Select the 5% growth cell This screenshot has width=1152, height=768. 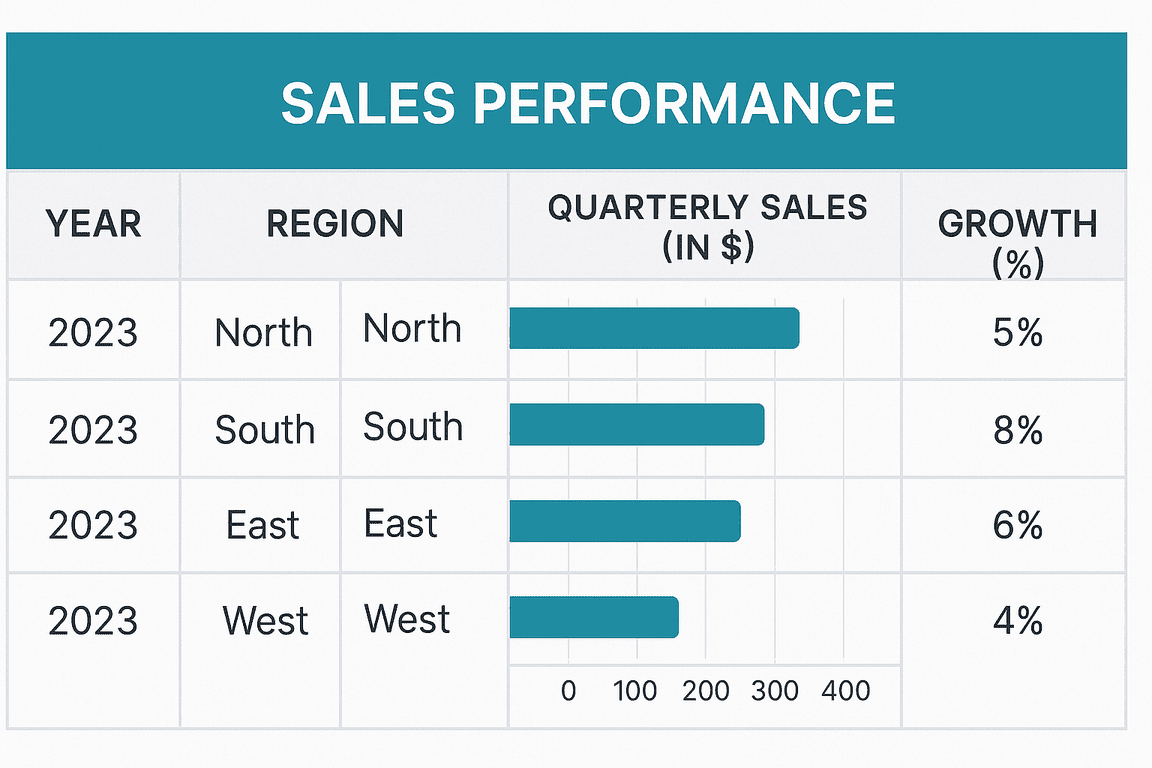[1018, 332]
